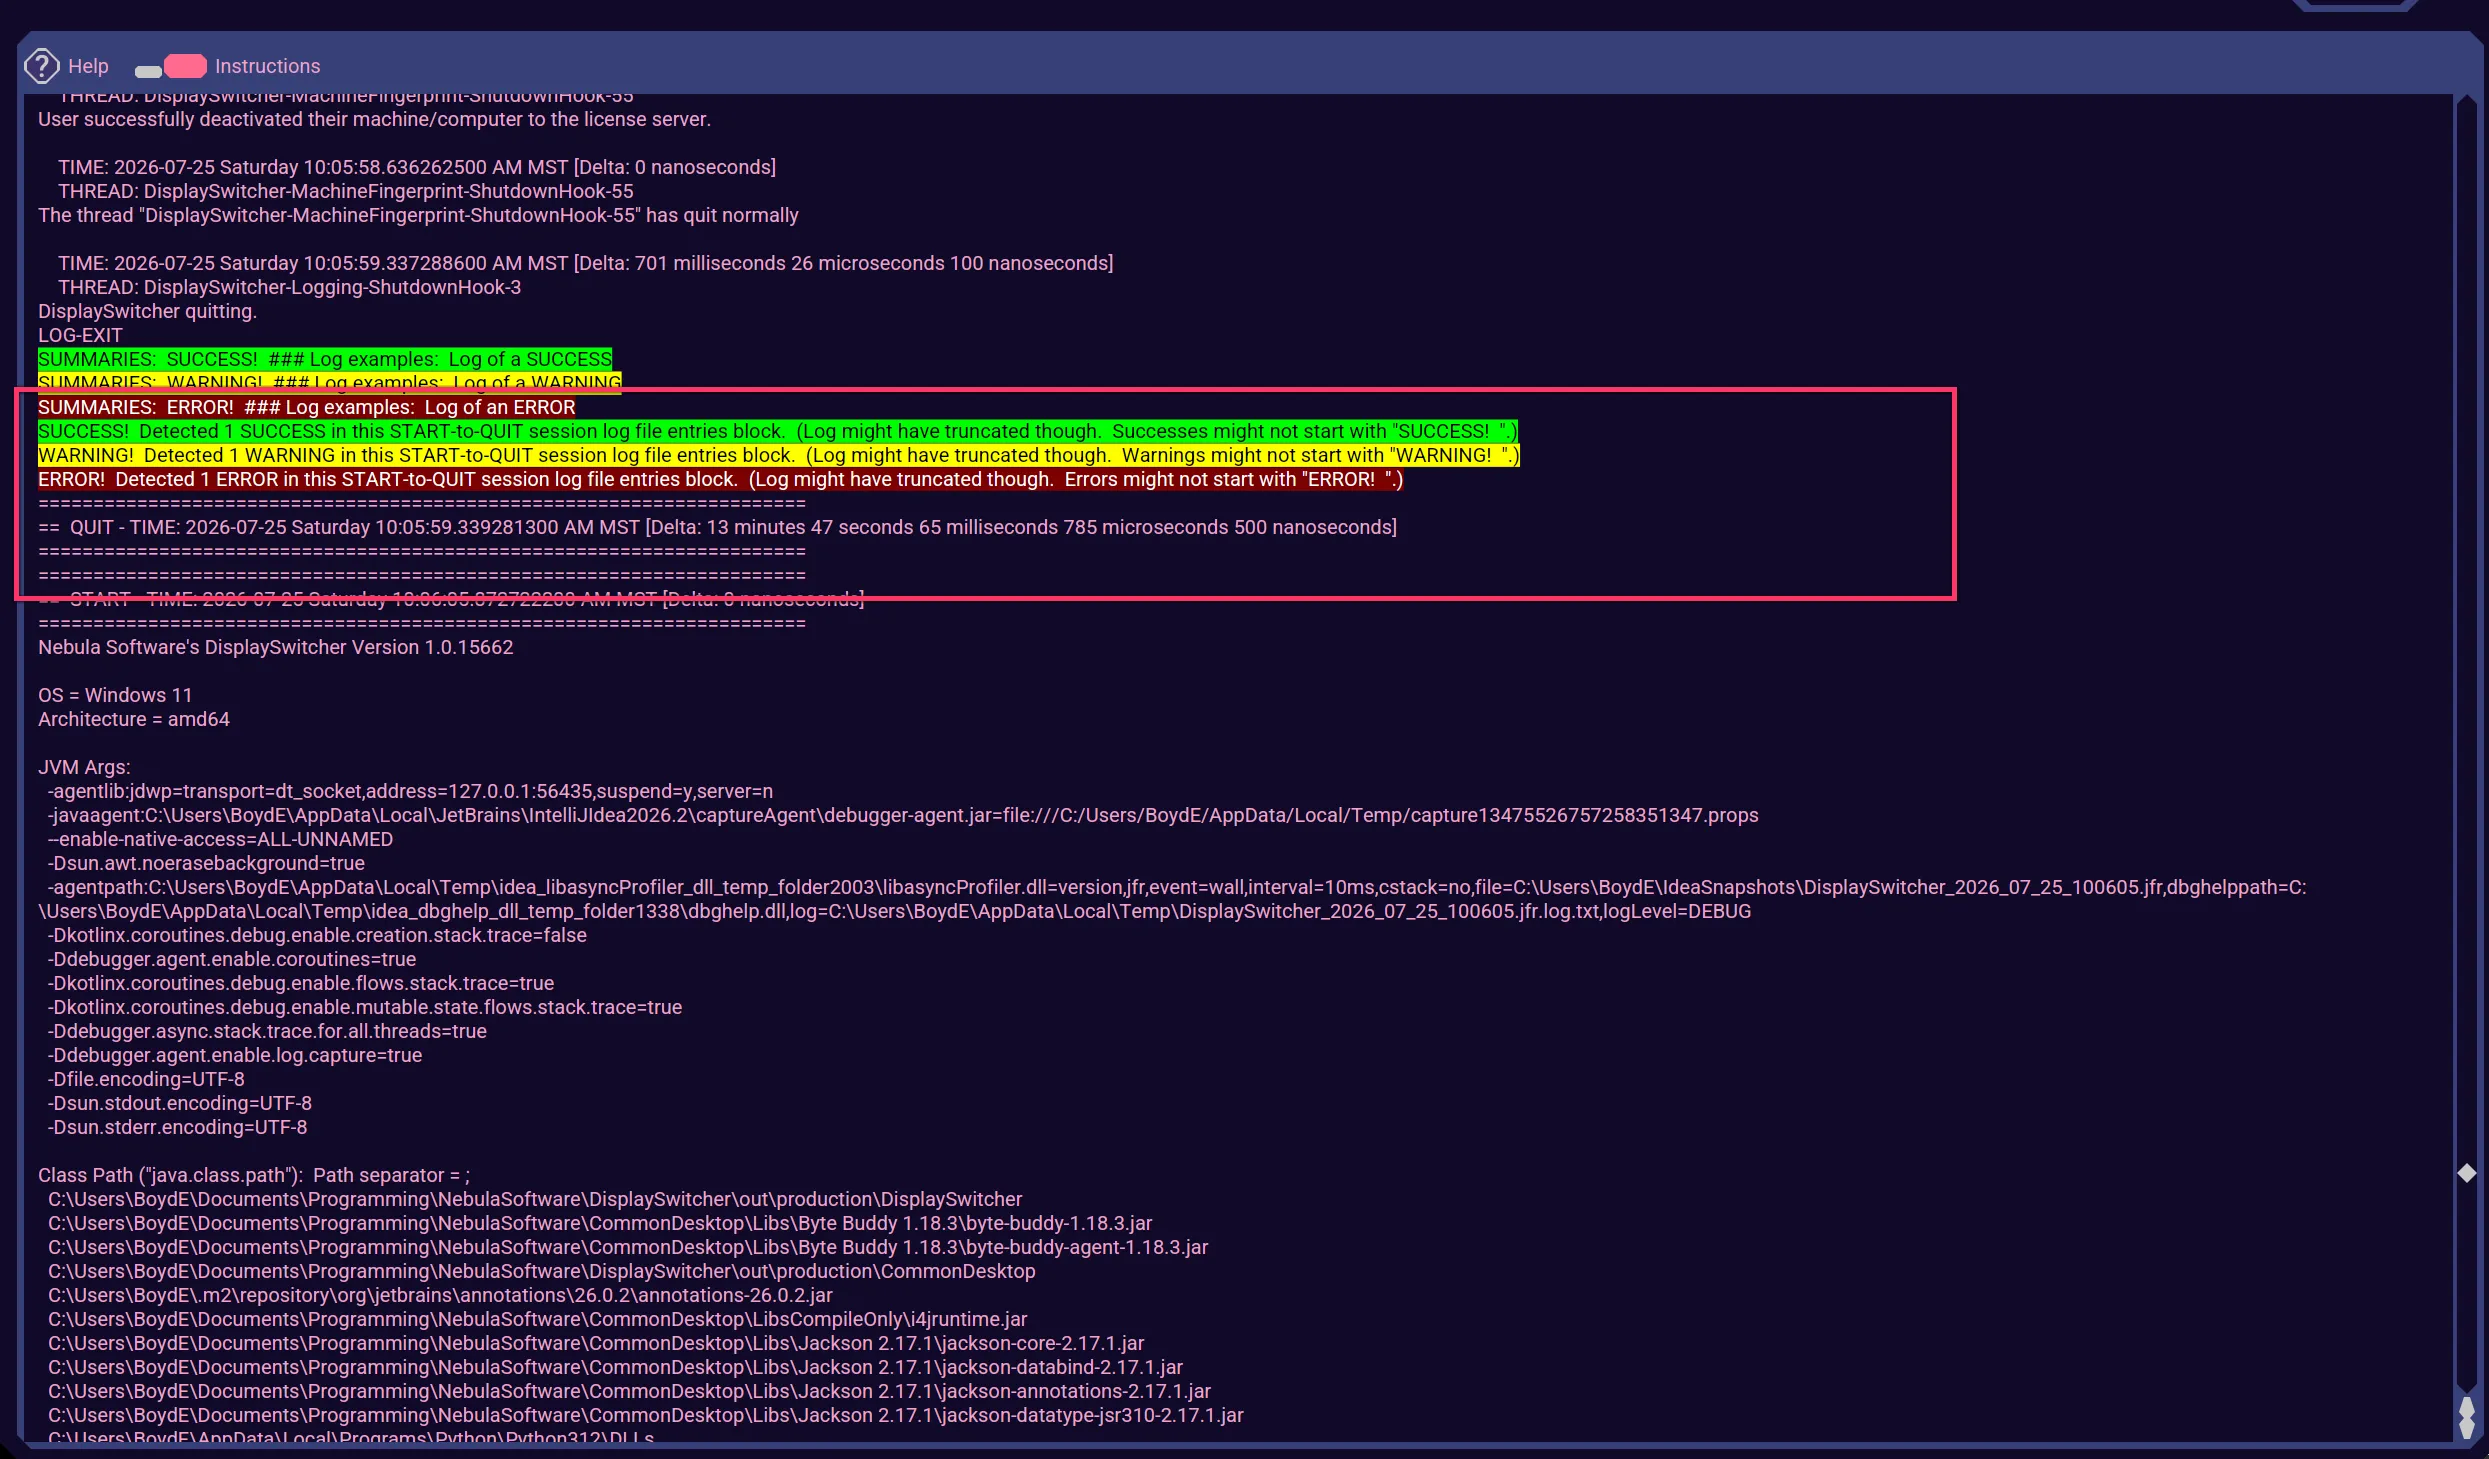Toggle the Instructions switch
Viewport: 2489px width, 1459px height.
point(171,66)
